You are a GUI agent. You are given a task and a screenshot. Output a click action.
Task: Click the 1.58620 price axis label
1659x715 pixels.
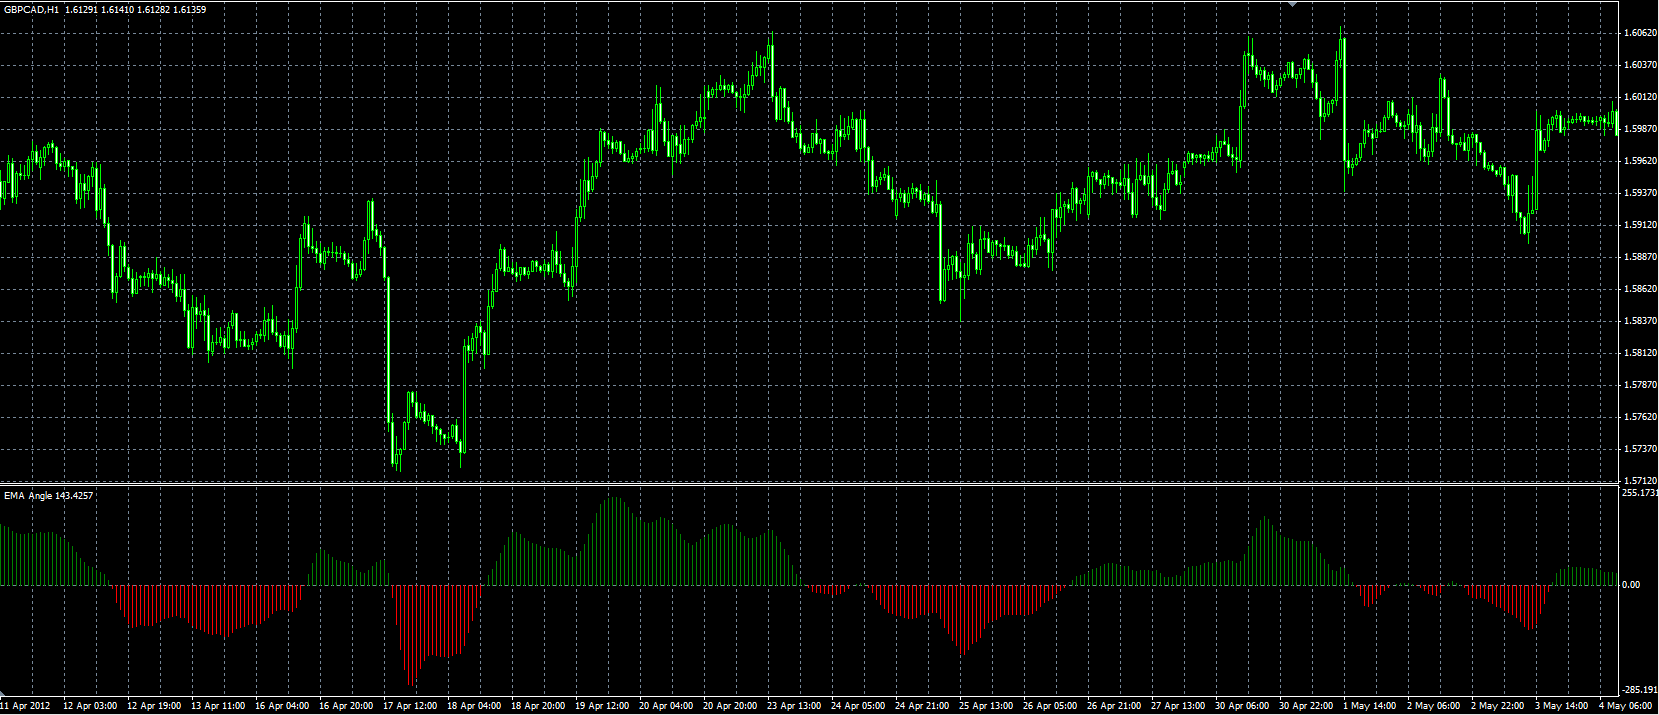[1640, 289]
